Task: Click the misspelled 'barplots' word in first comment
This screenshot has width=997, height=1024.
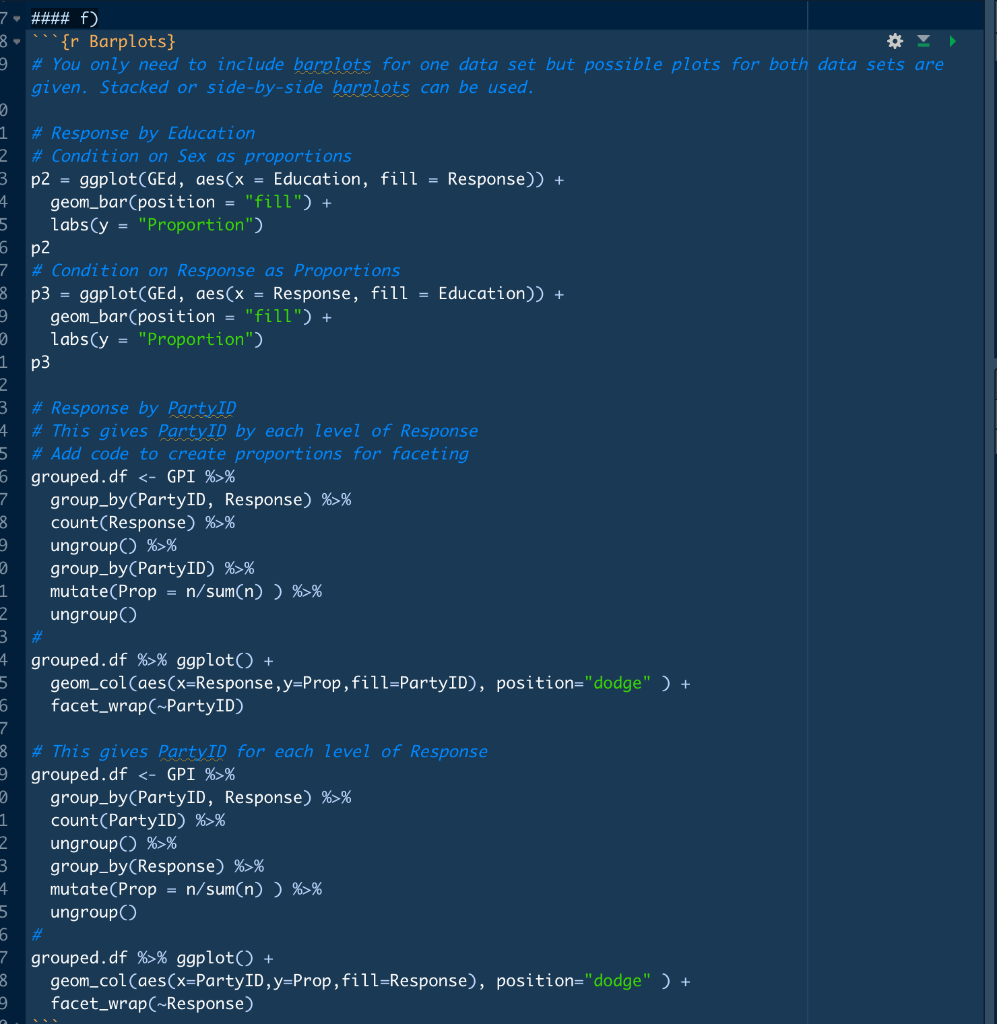Action: [x=332, y=65]
